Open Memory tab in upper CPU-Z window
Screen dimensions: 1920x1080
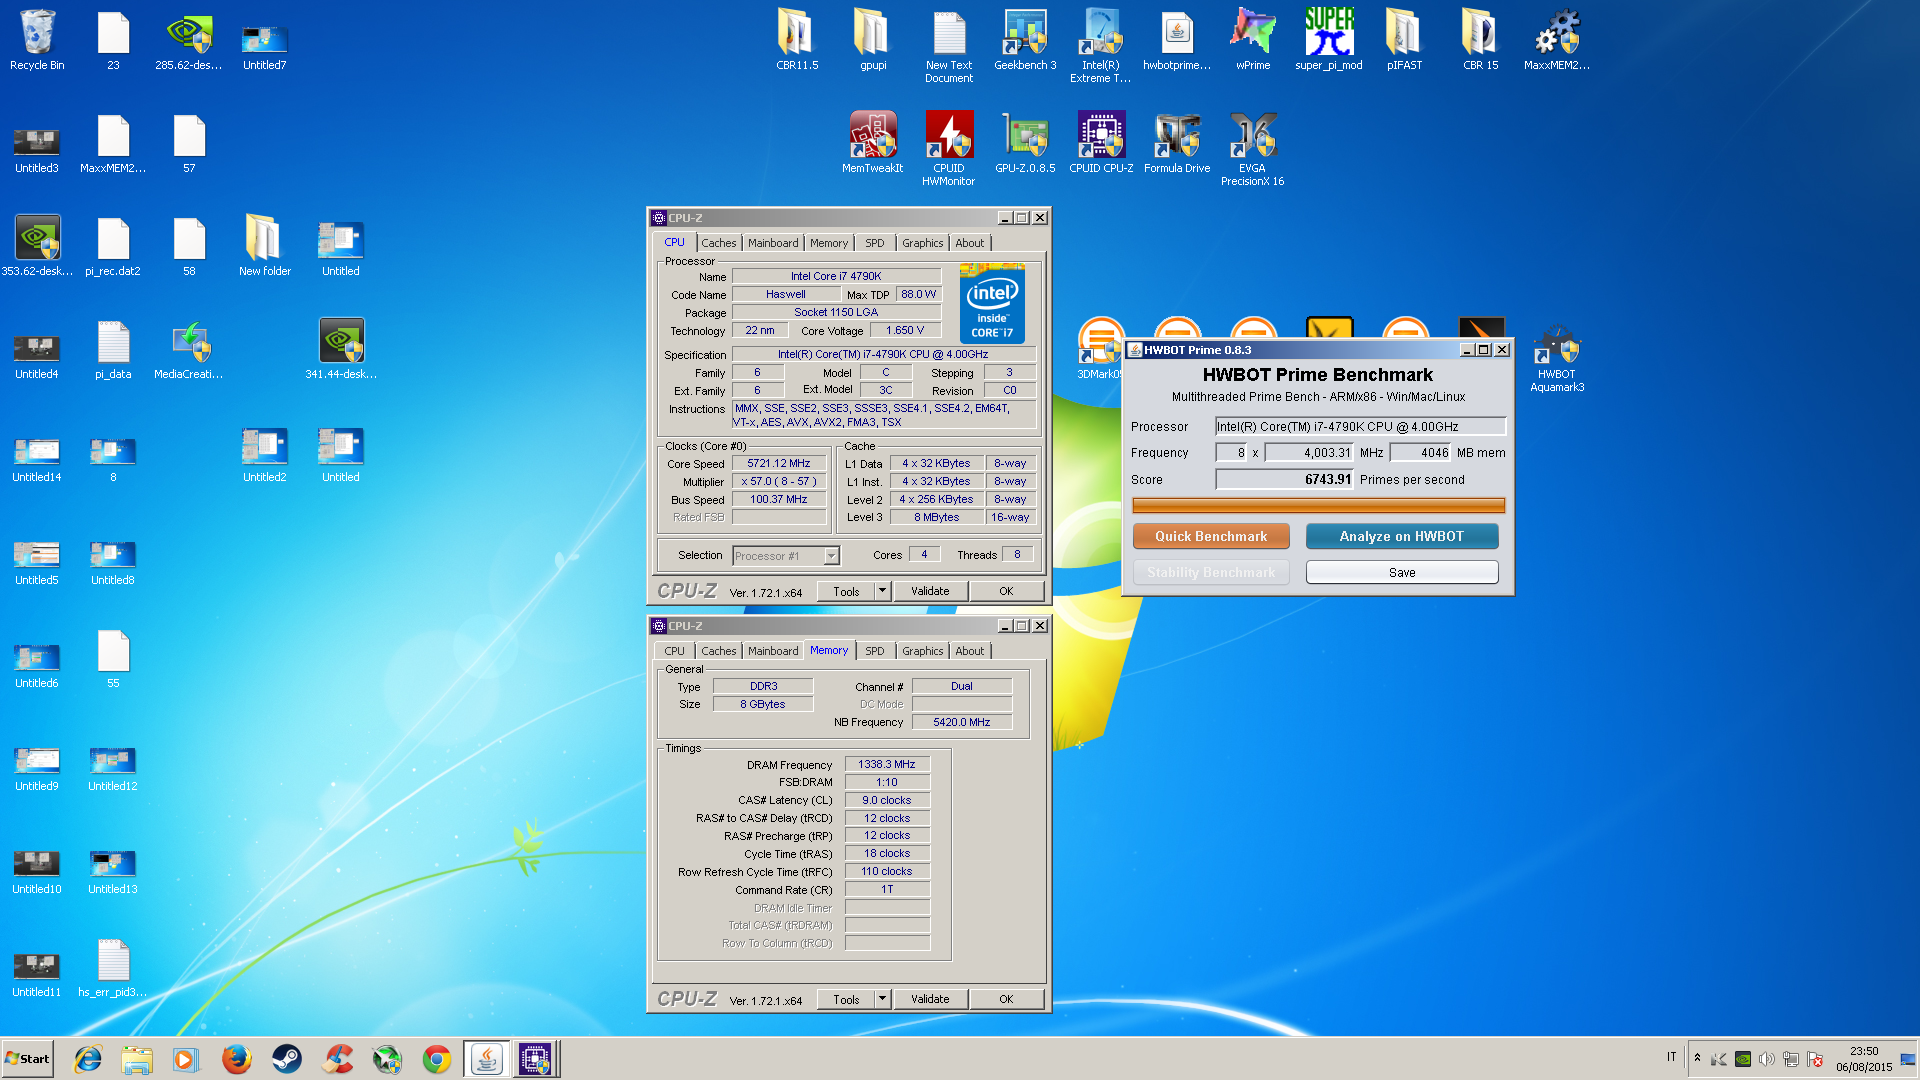[829, 243]
